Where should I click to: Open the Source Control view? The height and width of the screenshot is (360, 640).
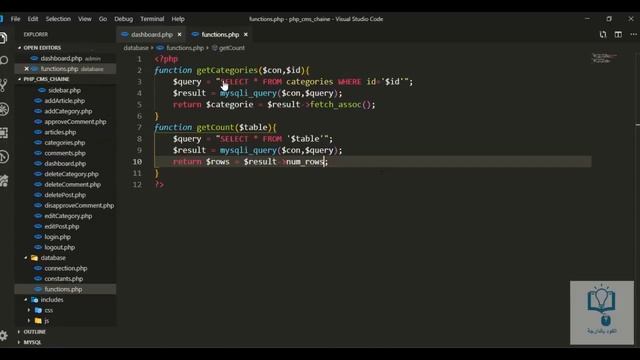[x=3, y=85]
